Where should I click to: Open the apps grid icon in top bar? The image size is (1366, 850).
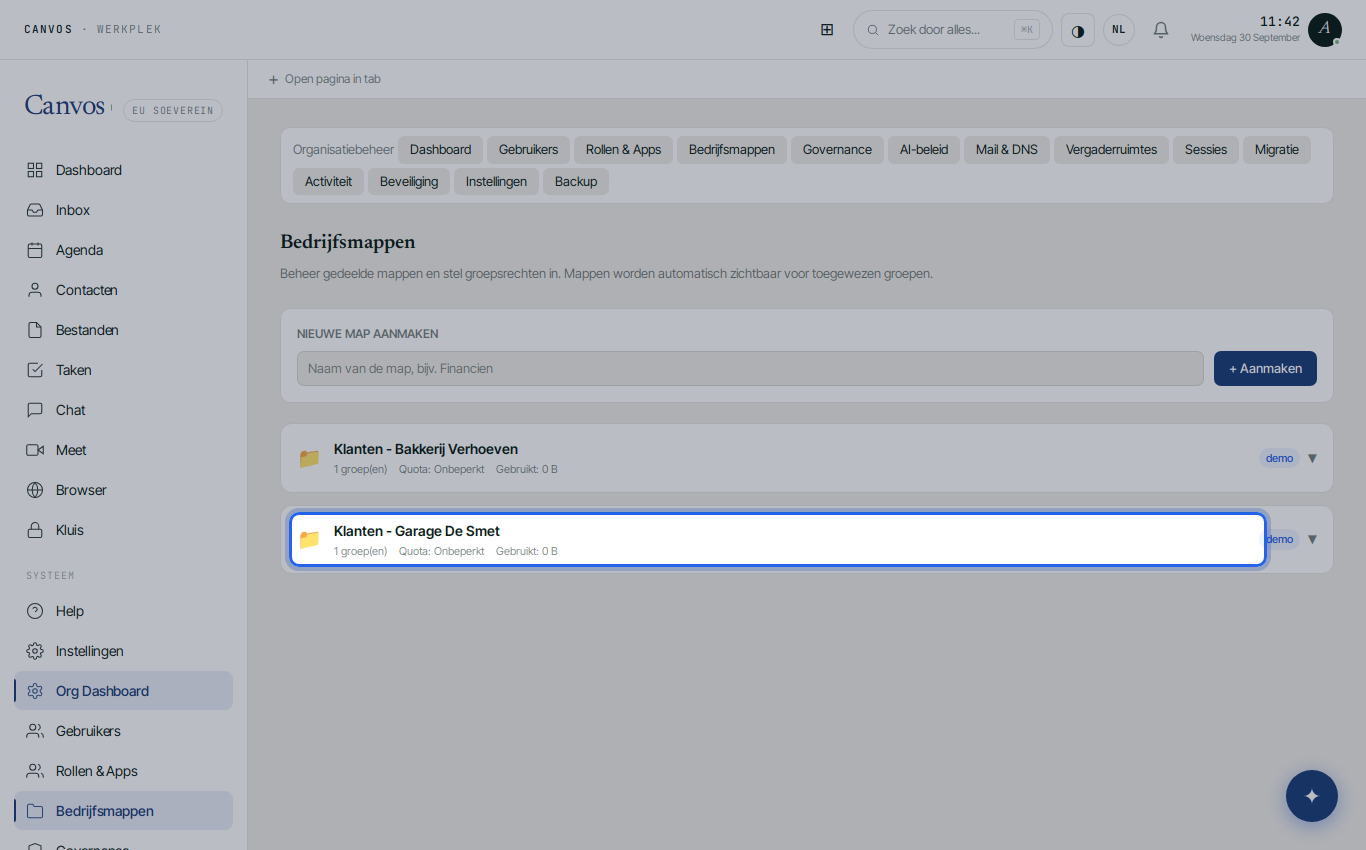pos(827,30)
